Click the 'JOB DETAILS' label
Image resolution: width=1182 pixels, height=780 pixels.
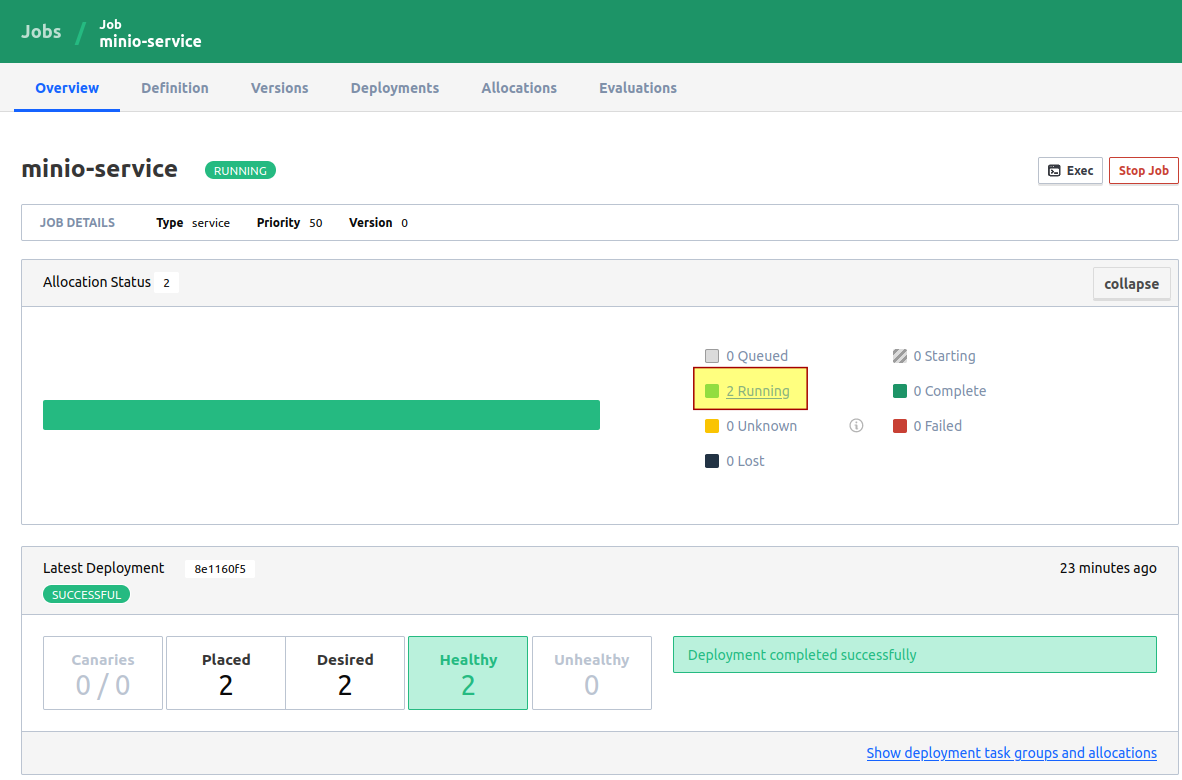point(78,223)
